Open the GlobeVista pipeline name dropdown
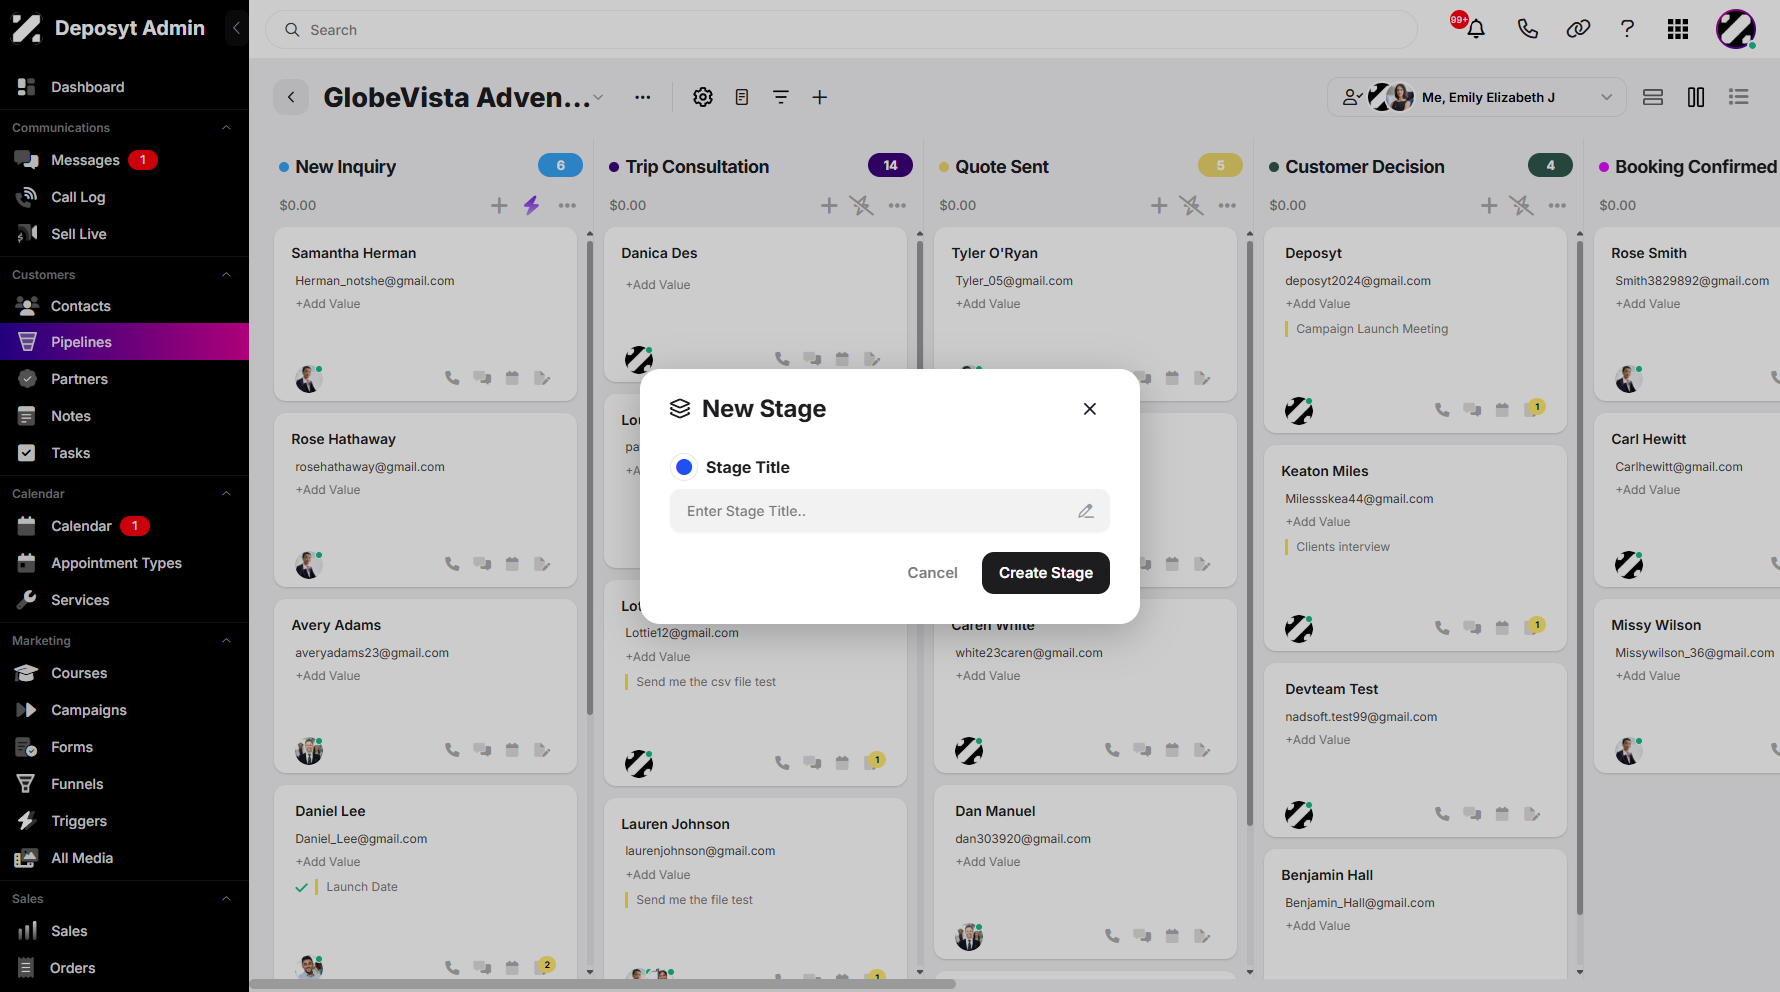This screenshot has height=992, width=1780. coord(598,97)
